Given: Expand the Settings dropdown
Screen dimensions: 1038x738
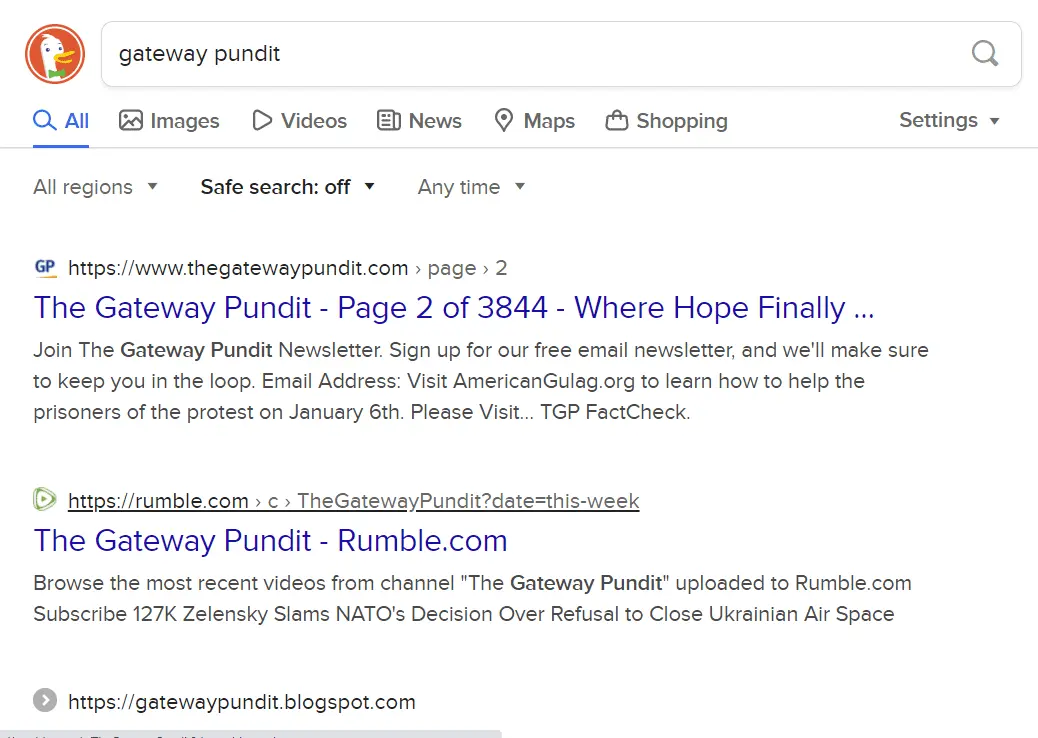Looking at the screenshot, I should (x=949, y=120).
